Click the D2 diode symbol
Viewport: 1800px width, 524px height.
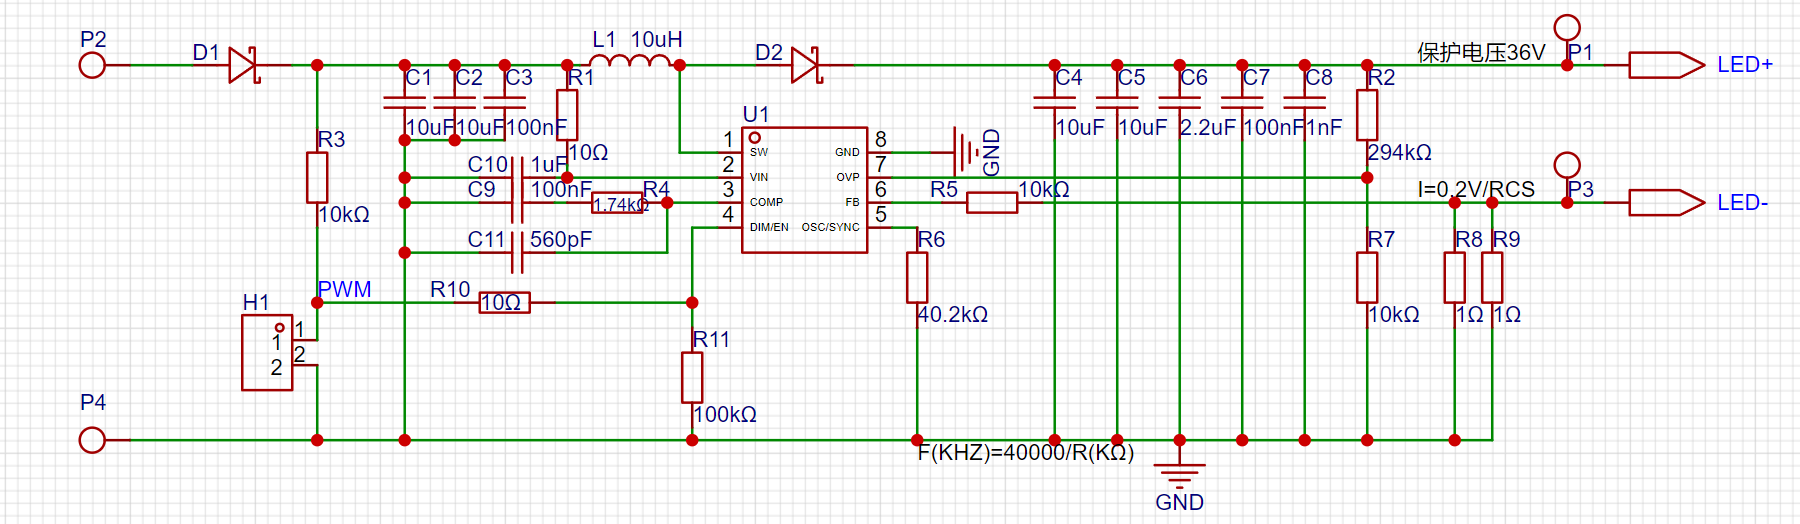pos(806,65)
